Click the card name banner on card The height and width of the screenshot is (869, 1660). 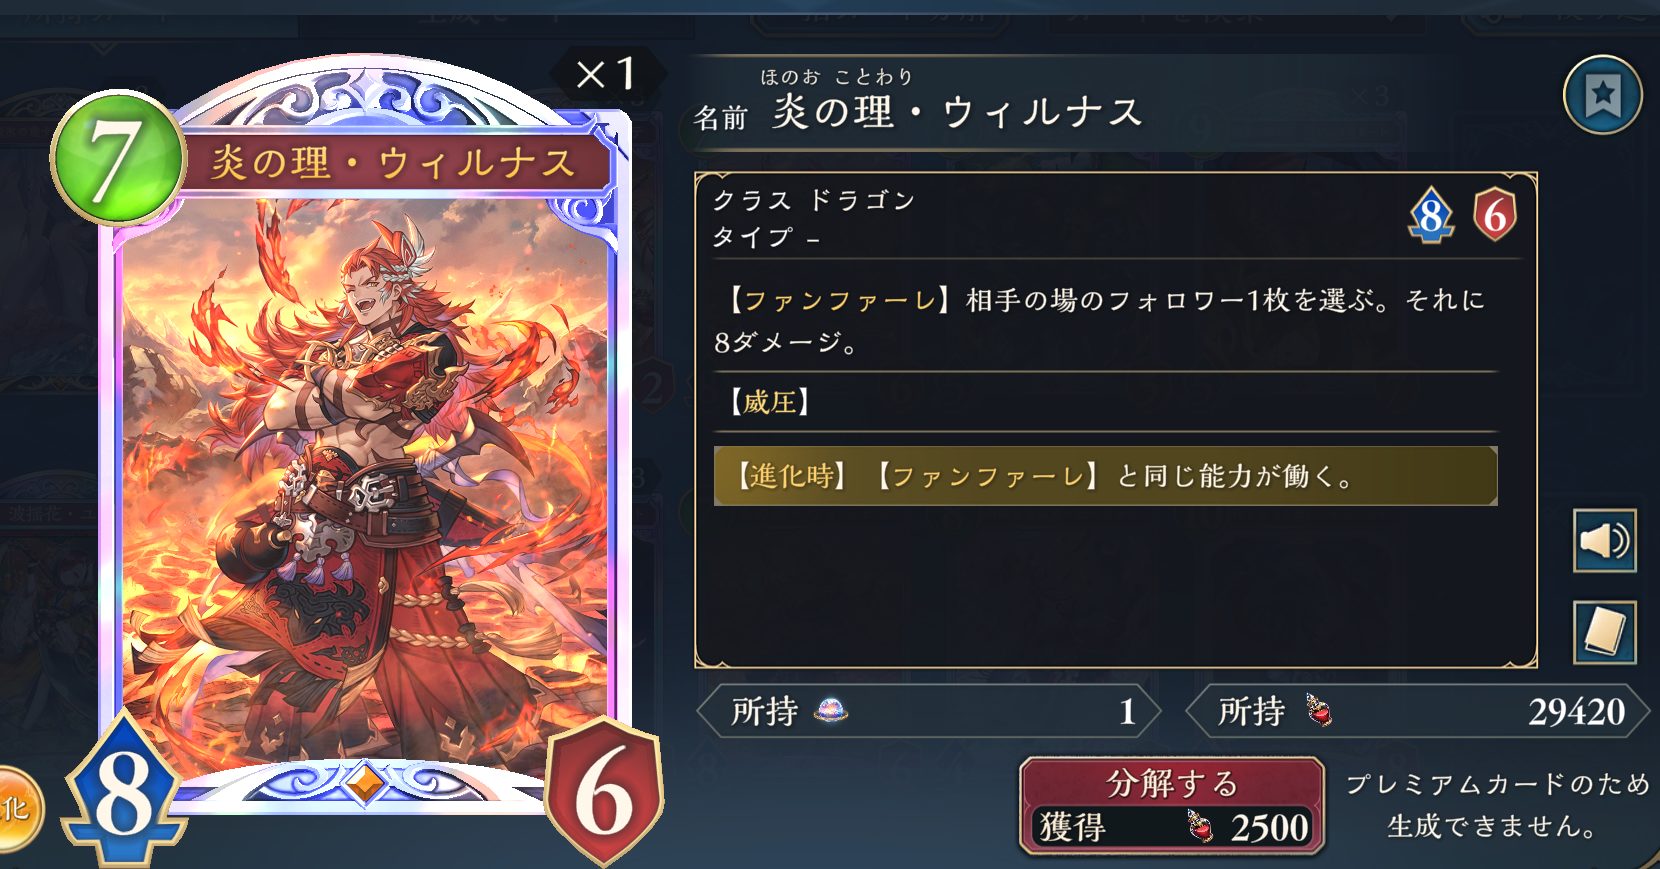click(393, 162)
